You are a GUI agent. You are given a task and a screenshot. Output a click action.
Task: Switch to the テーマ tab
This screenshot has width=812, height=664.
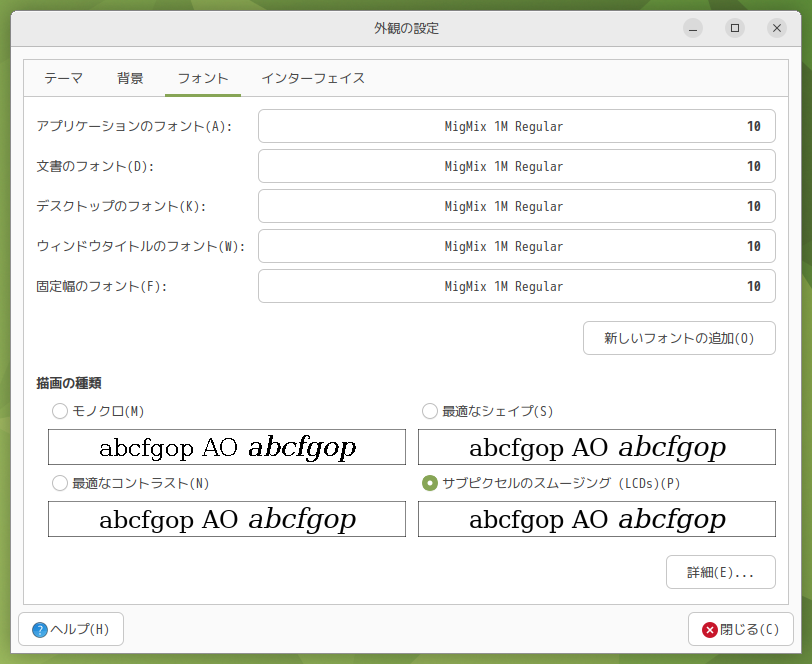click(63, 78)
